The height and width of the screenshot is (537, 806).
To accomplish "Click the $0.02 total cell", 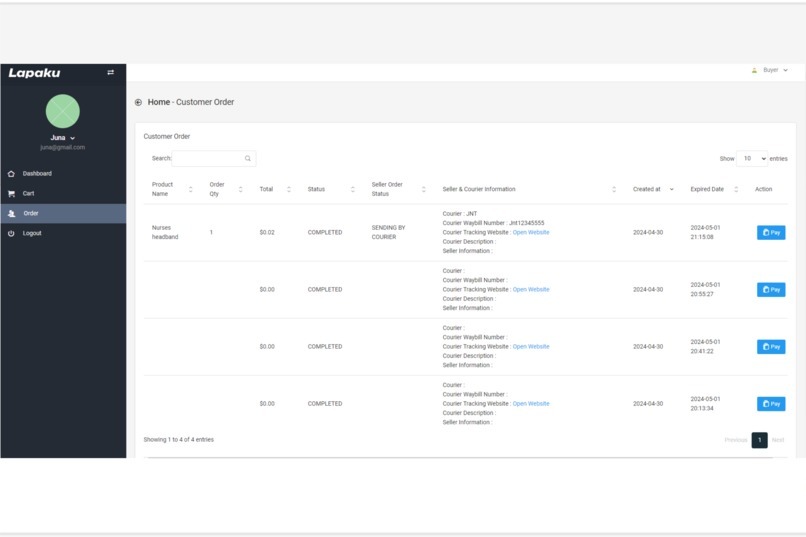I will tap(267, 232).
